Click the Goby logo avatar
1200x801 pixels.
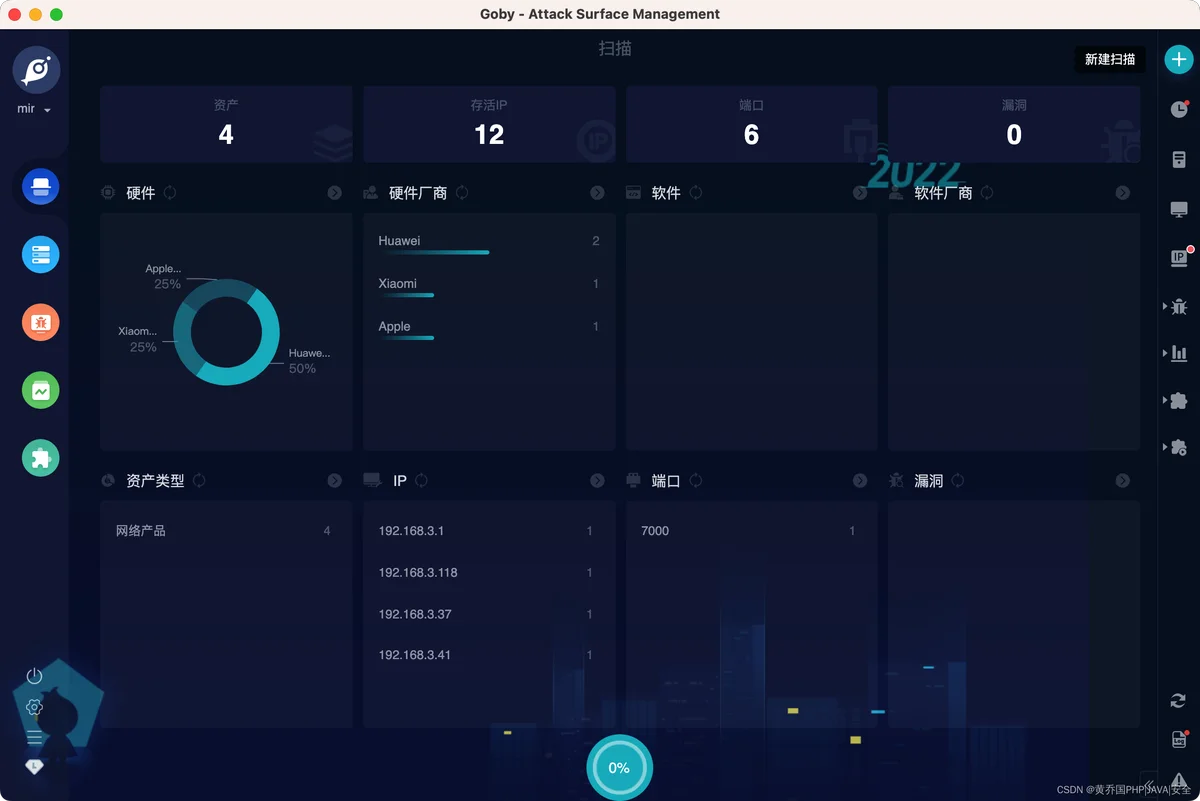pyautogui.click(x=36, y=69)
